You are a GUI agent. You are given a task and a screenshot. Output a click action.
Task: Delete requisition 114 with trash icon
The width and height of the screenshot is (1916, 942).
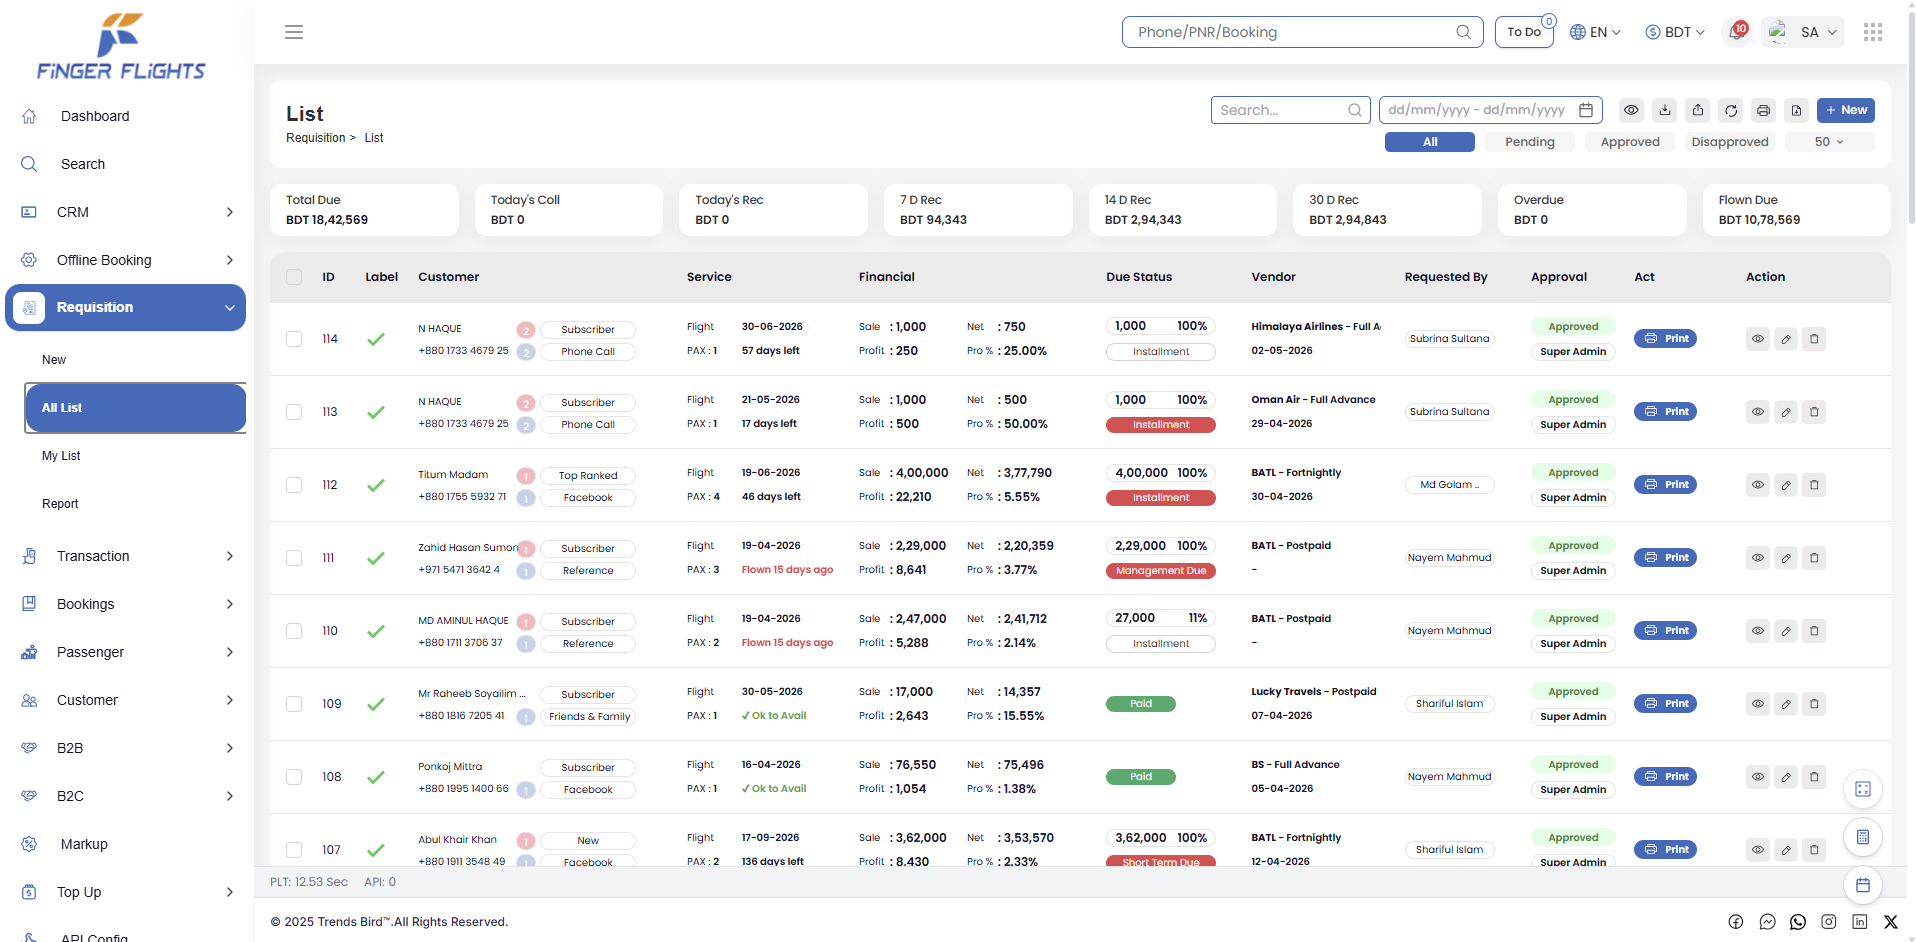pos(1814,339)
